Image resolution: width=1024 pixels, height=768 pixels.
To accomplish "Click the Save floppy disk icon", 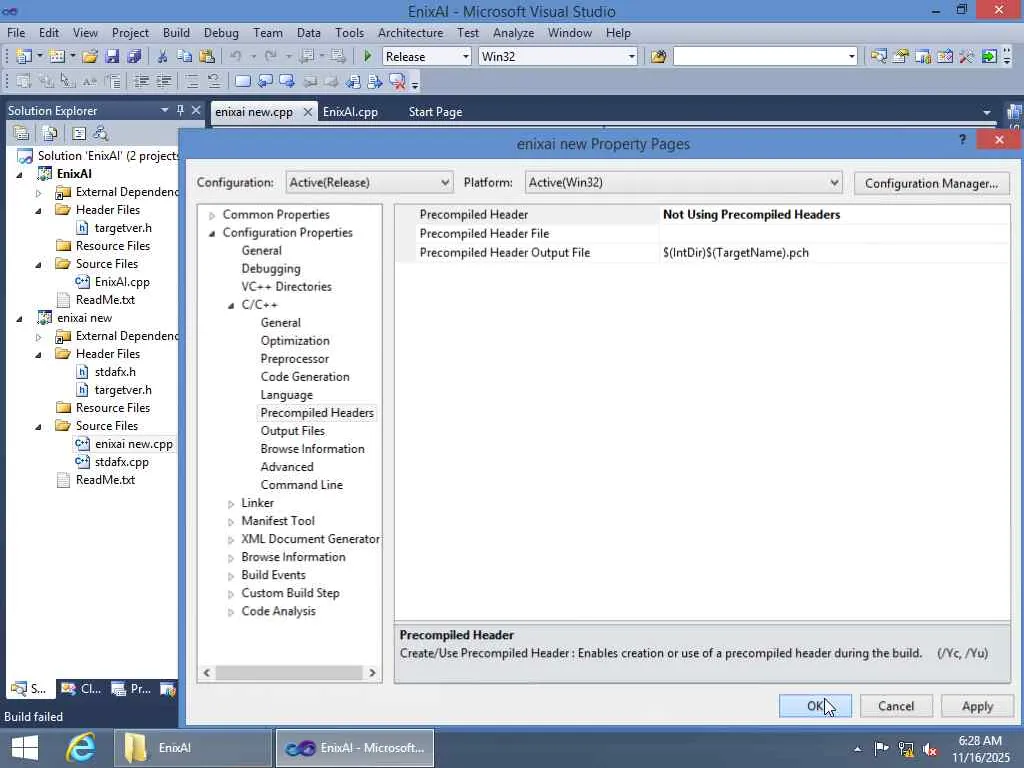I will (x=112, y=57).
